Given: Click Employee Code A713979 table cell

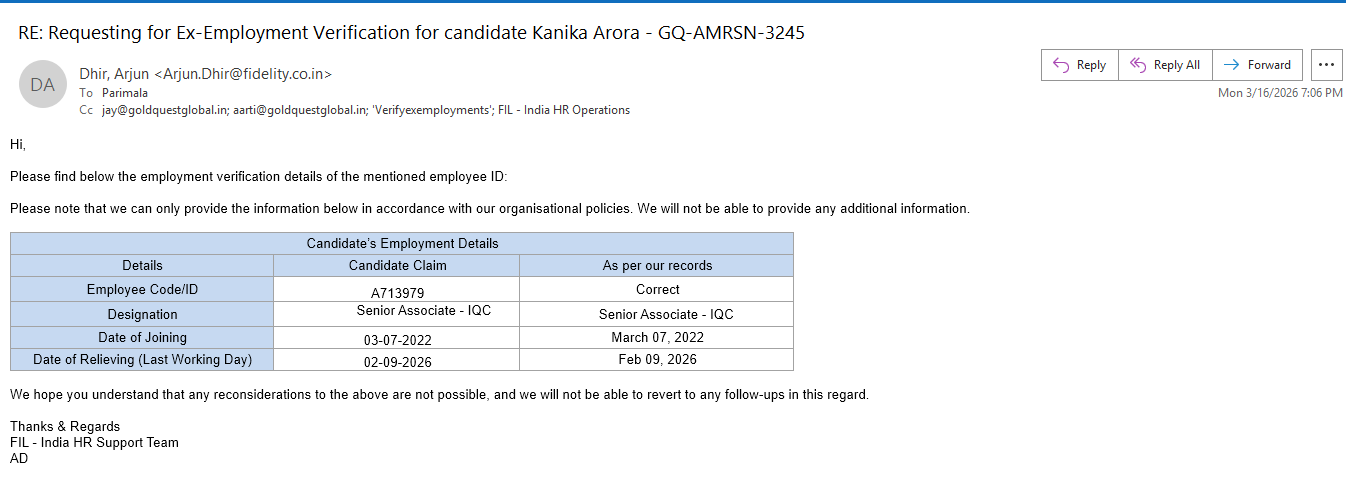Looking at the screenshot, I should click(x=397, y=290).
